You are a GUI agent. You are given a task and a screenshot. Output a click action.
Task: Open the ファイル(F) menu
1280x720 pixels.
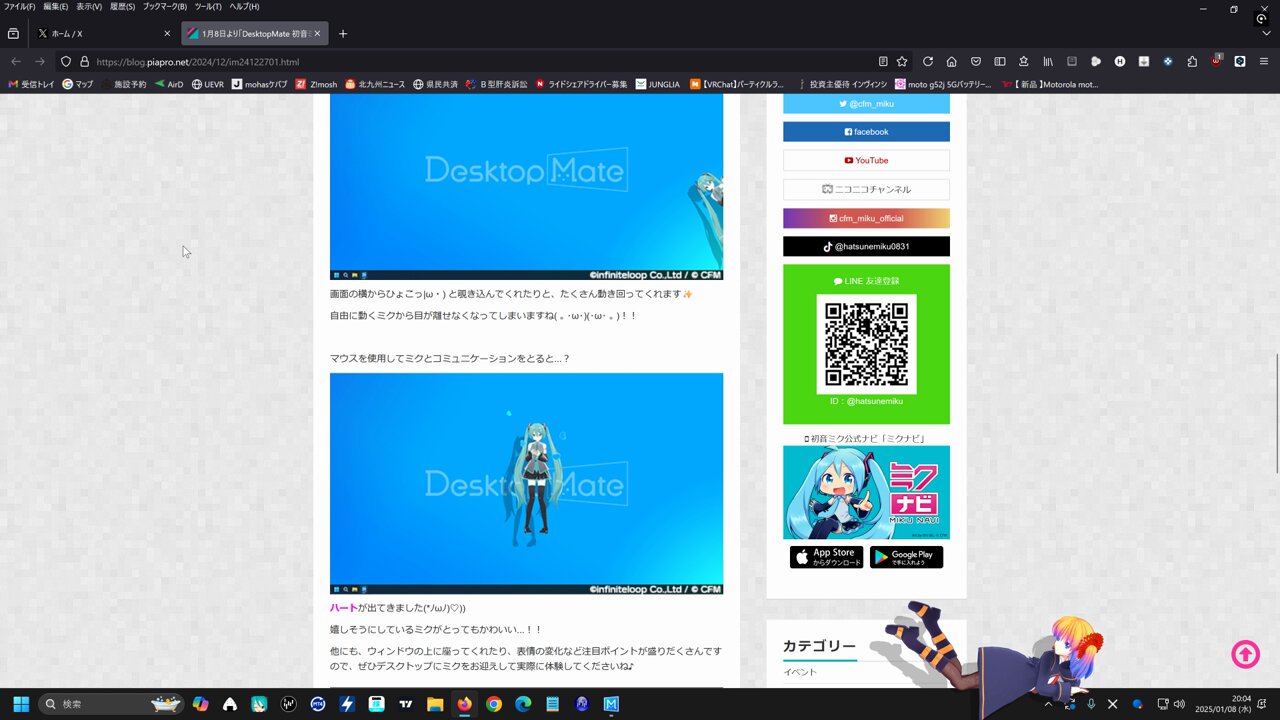(19, 6)
